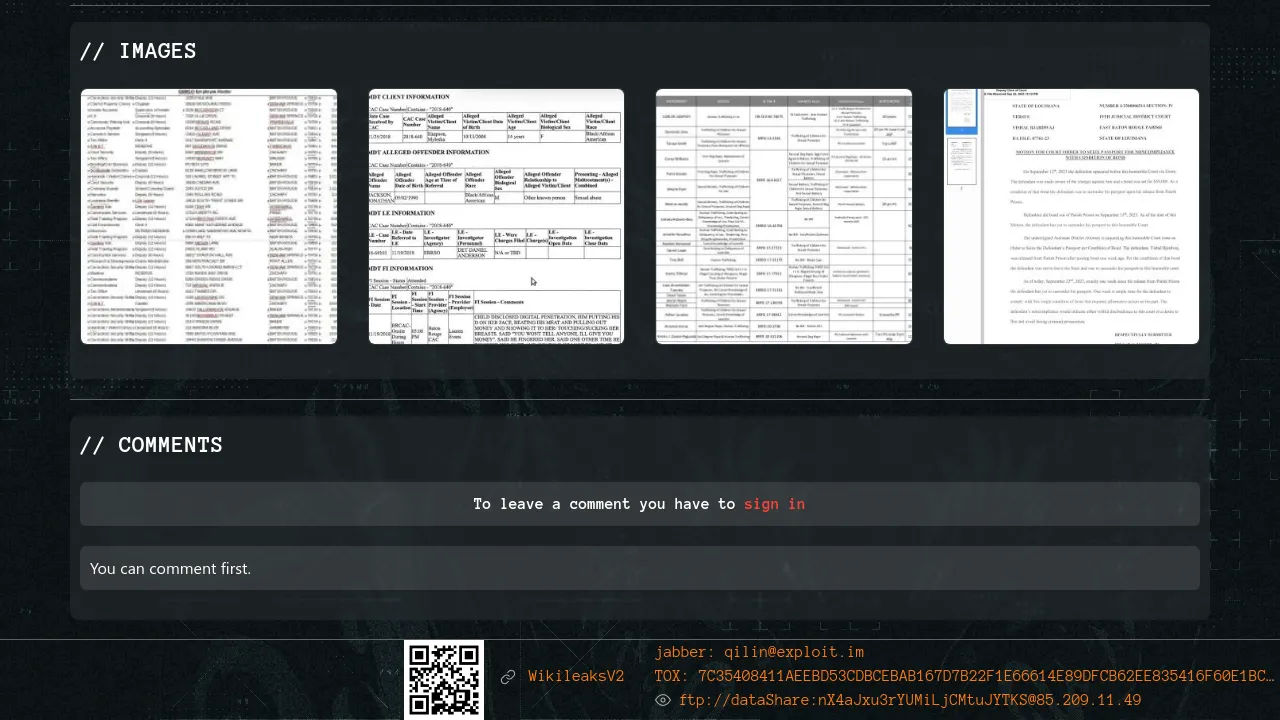Click the eye icon before the ftp address
This screenshot has width=1280, height=720.
coord(662,700)
